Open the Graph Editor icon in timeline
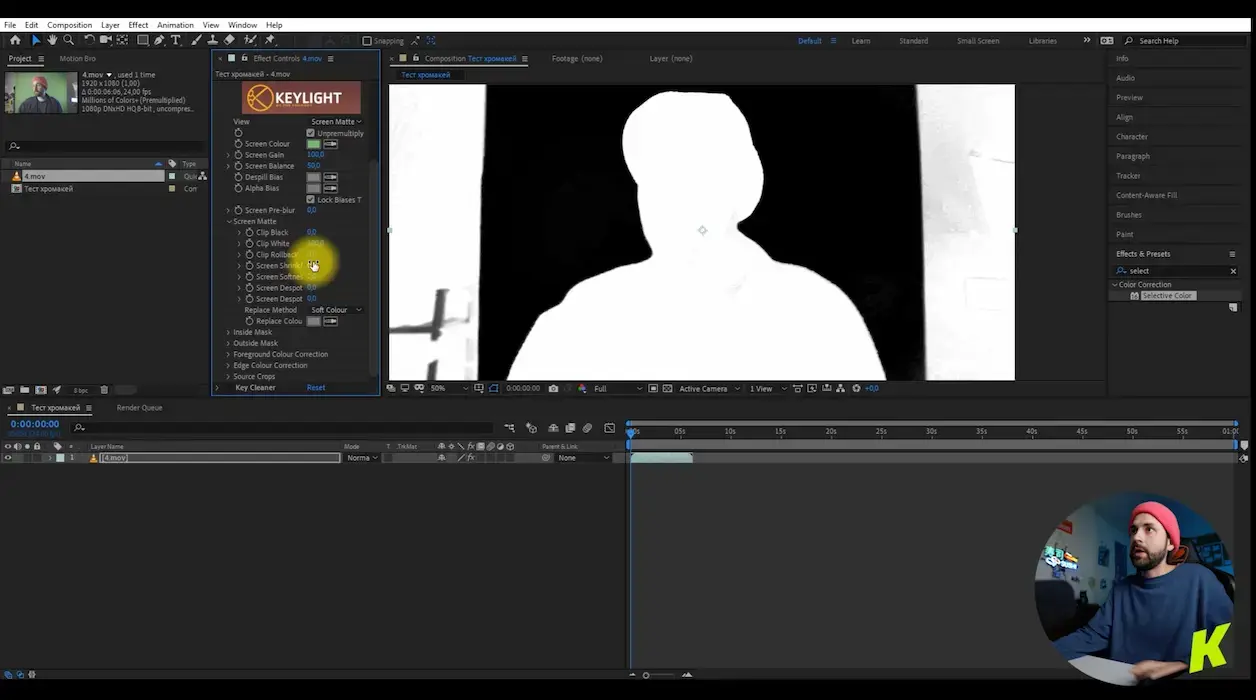The image size is (1256, 700). pos(609,428)
